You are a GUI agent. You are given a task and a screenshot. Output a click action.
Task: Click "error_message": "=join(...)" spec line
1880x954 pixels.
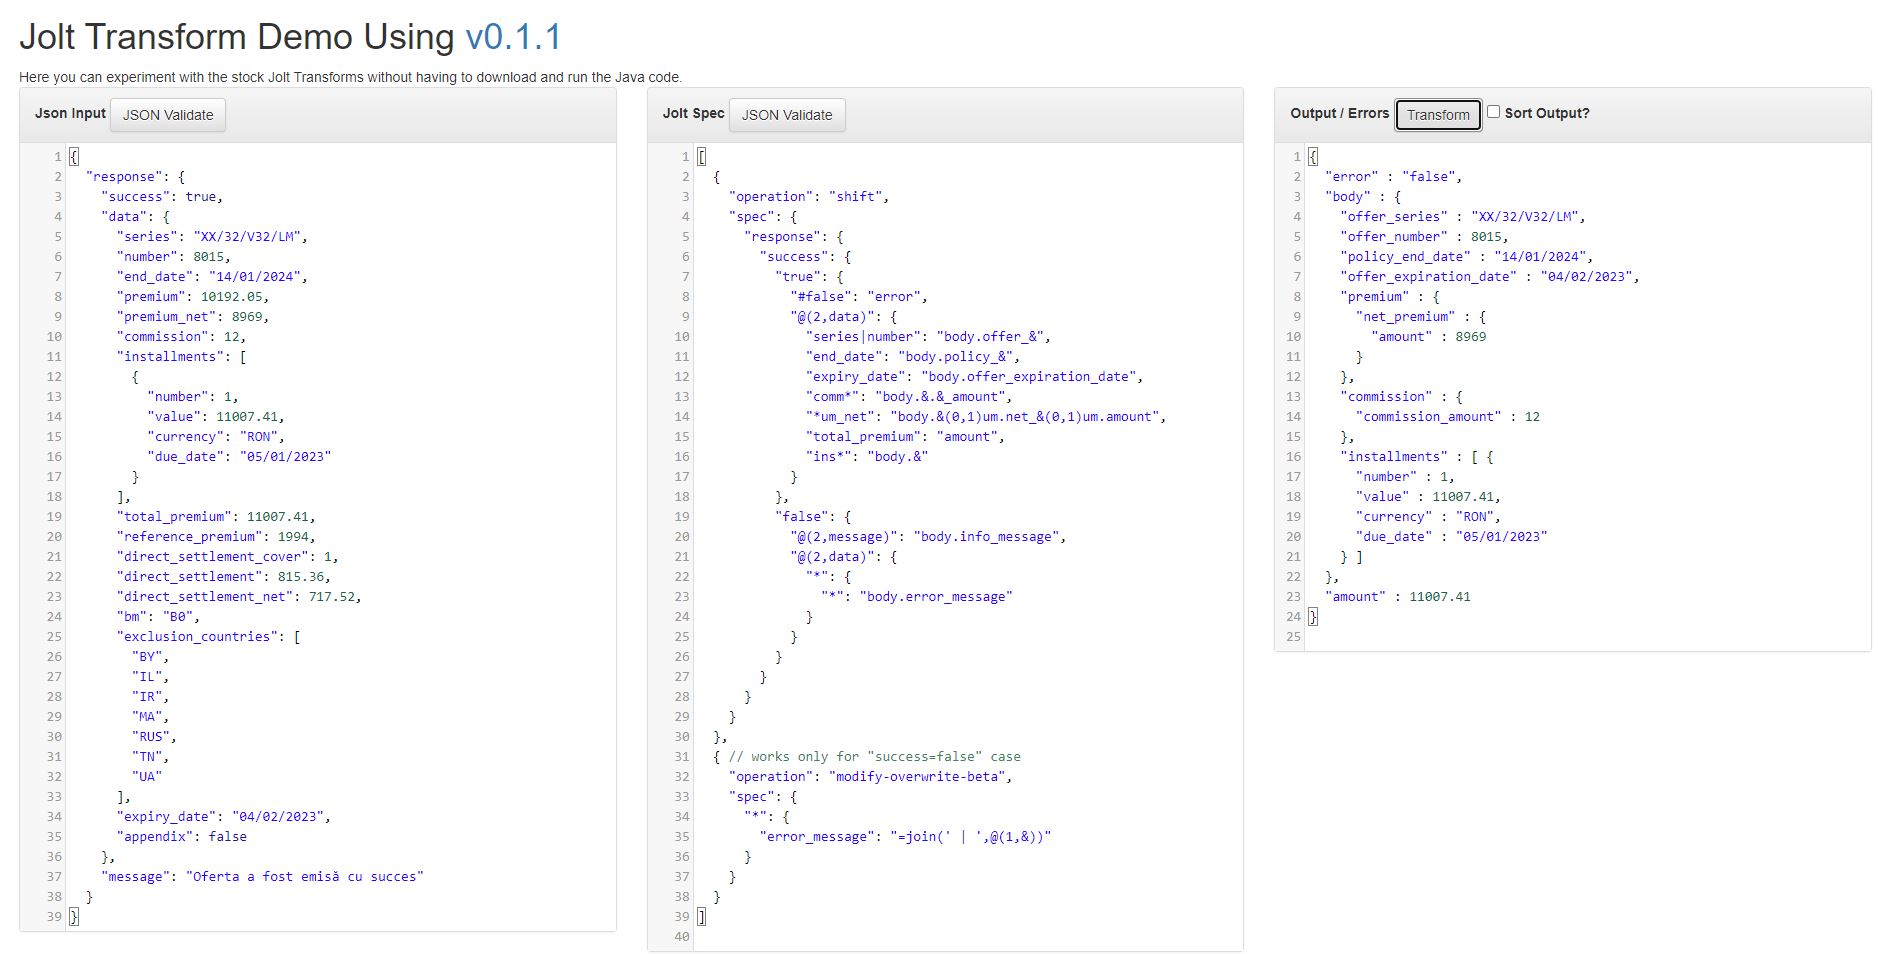[x=905, y=837]
